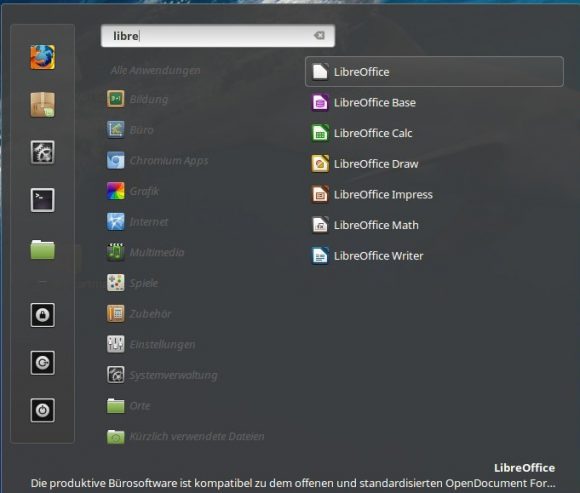
Task: Select the Spiele category label
Action: point(144,283)
